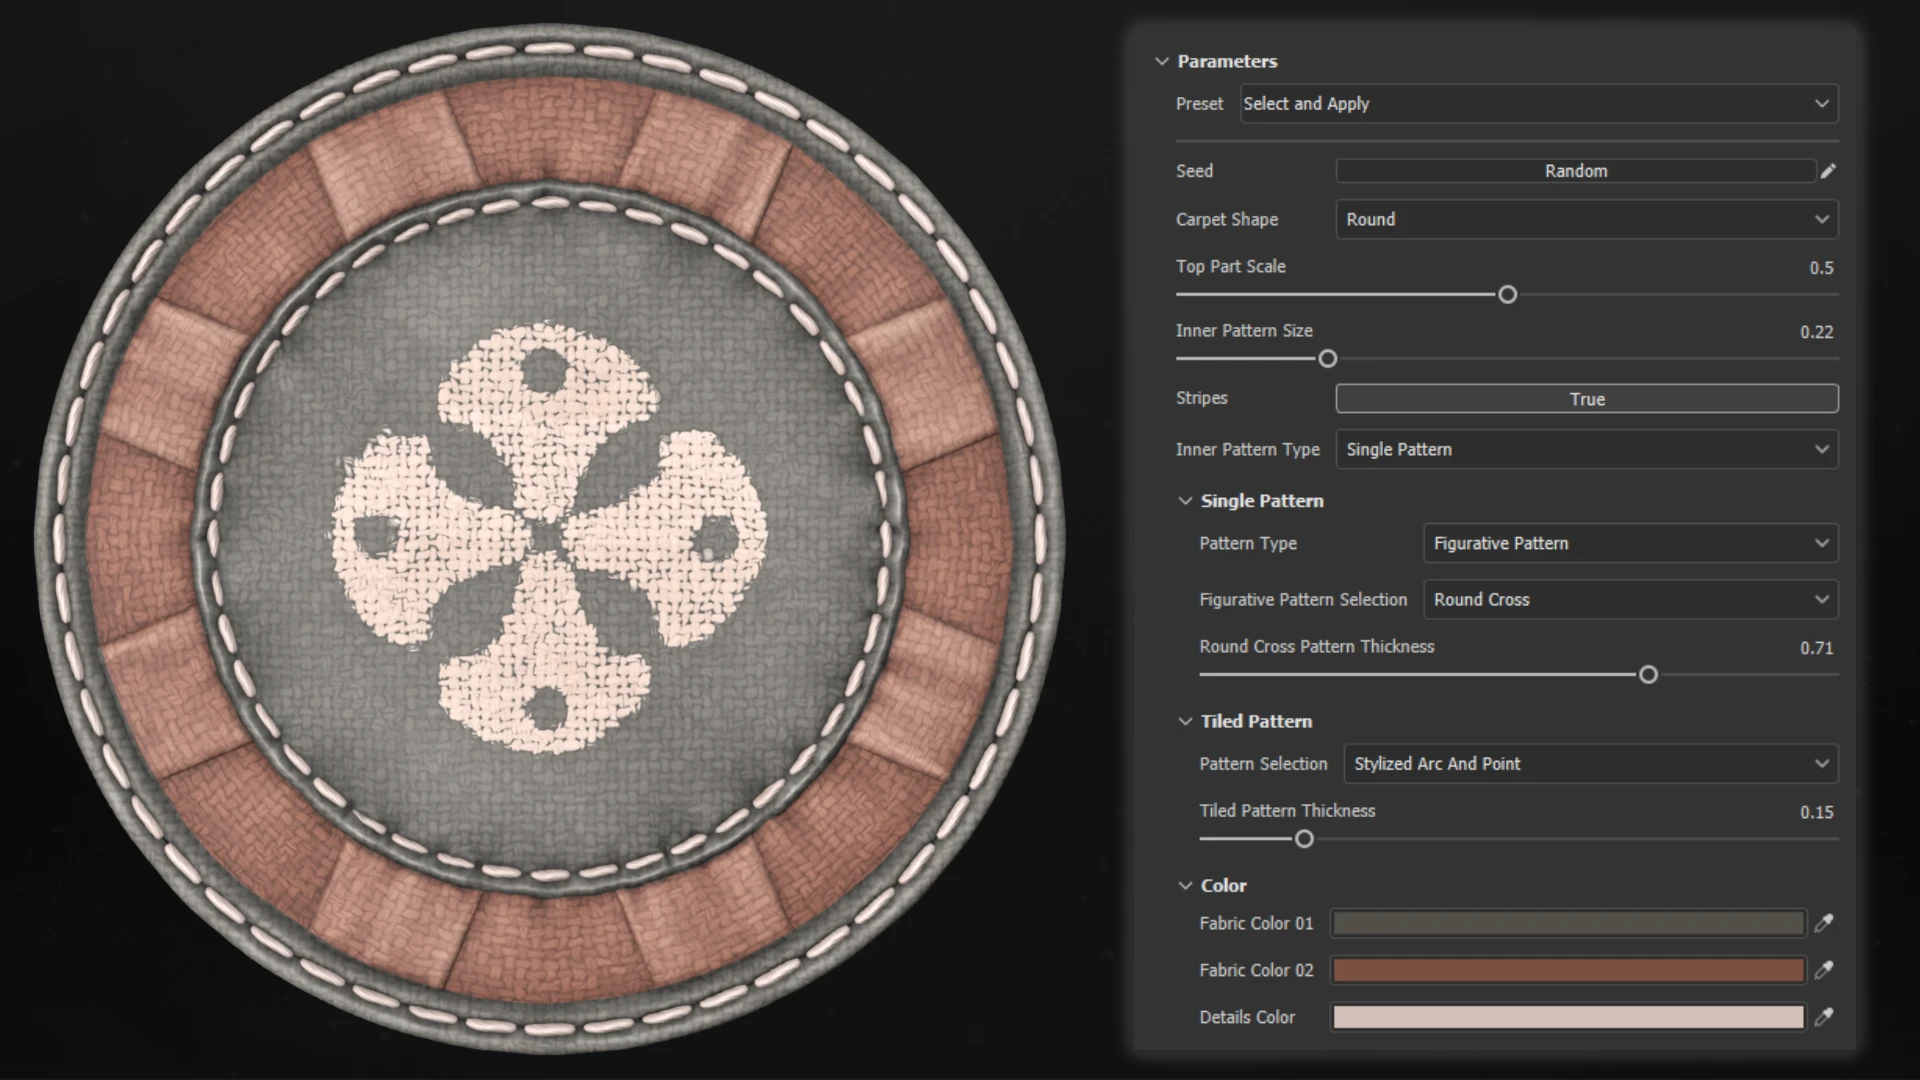1920x1080 pixels.
Task: Open the Fabric Color 01 swatch
Action: click(x=1568, y=923)
